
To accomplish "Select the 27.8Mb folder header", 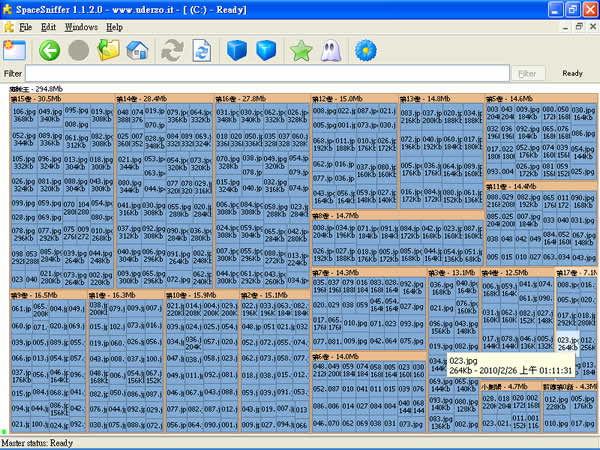I will [x=262, y=99].
